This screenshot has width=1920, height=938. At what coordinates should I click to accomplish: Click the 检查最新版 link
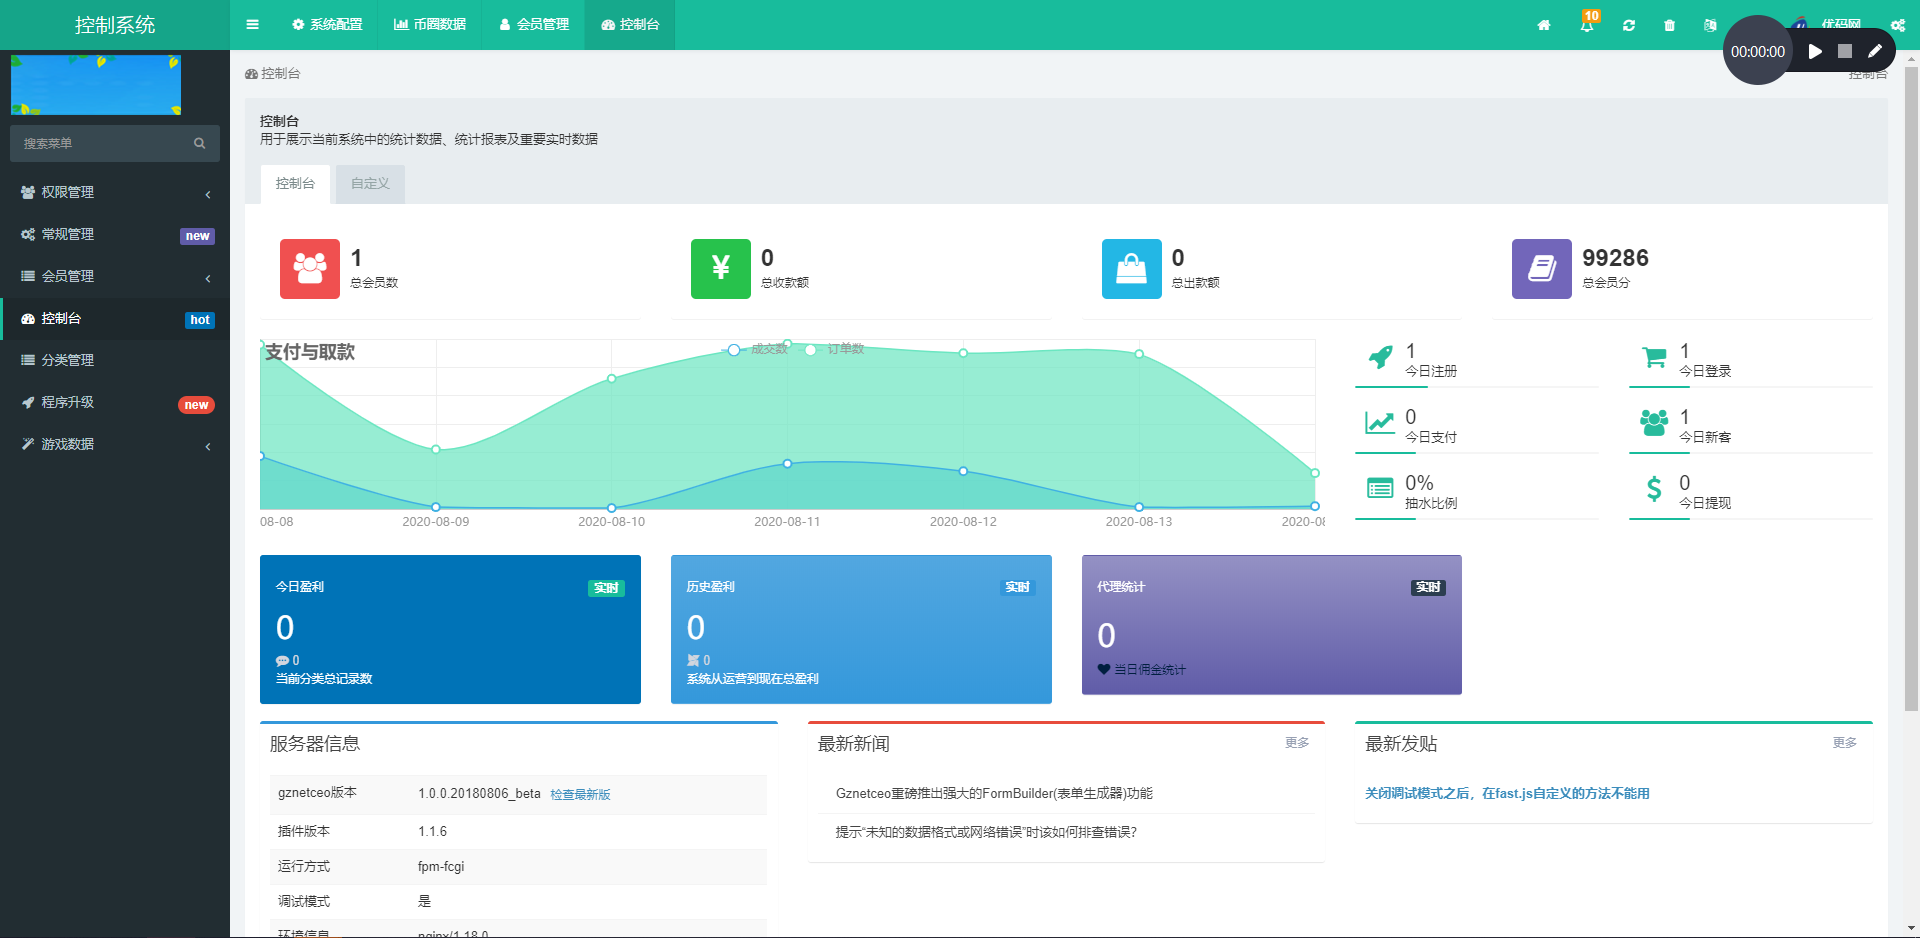coord(579,794)
